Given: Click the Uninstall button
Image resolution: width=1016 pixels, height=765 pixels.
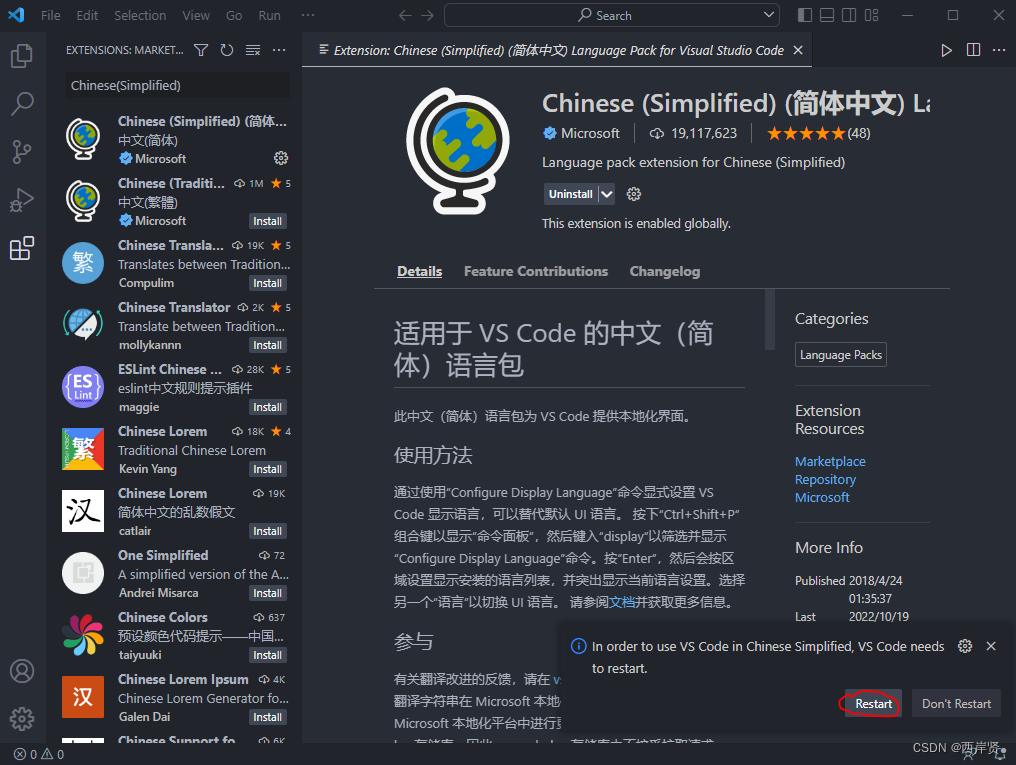Looking at the screenshot, I should click(x=571, y=194).
